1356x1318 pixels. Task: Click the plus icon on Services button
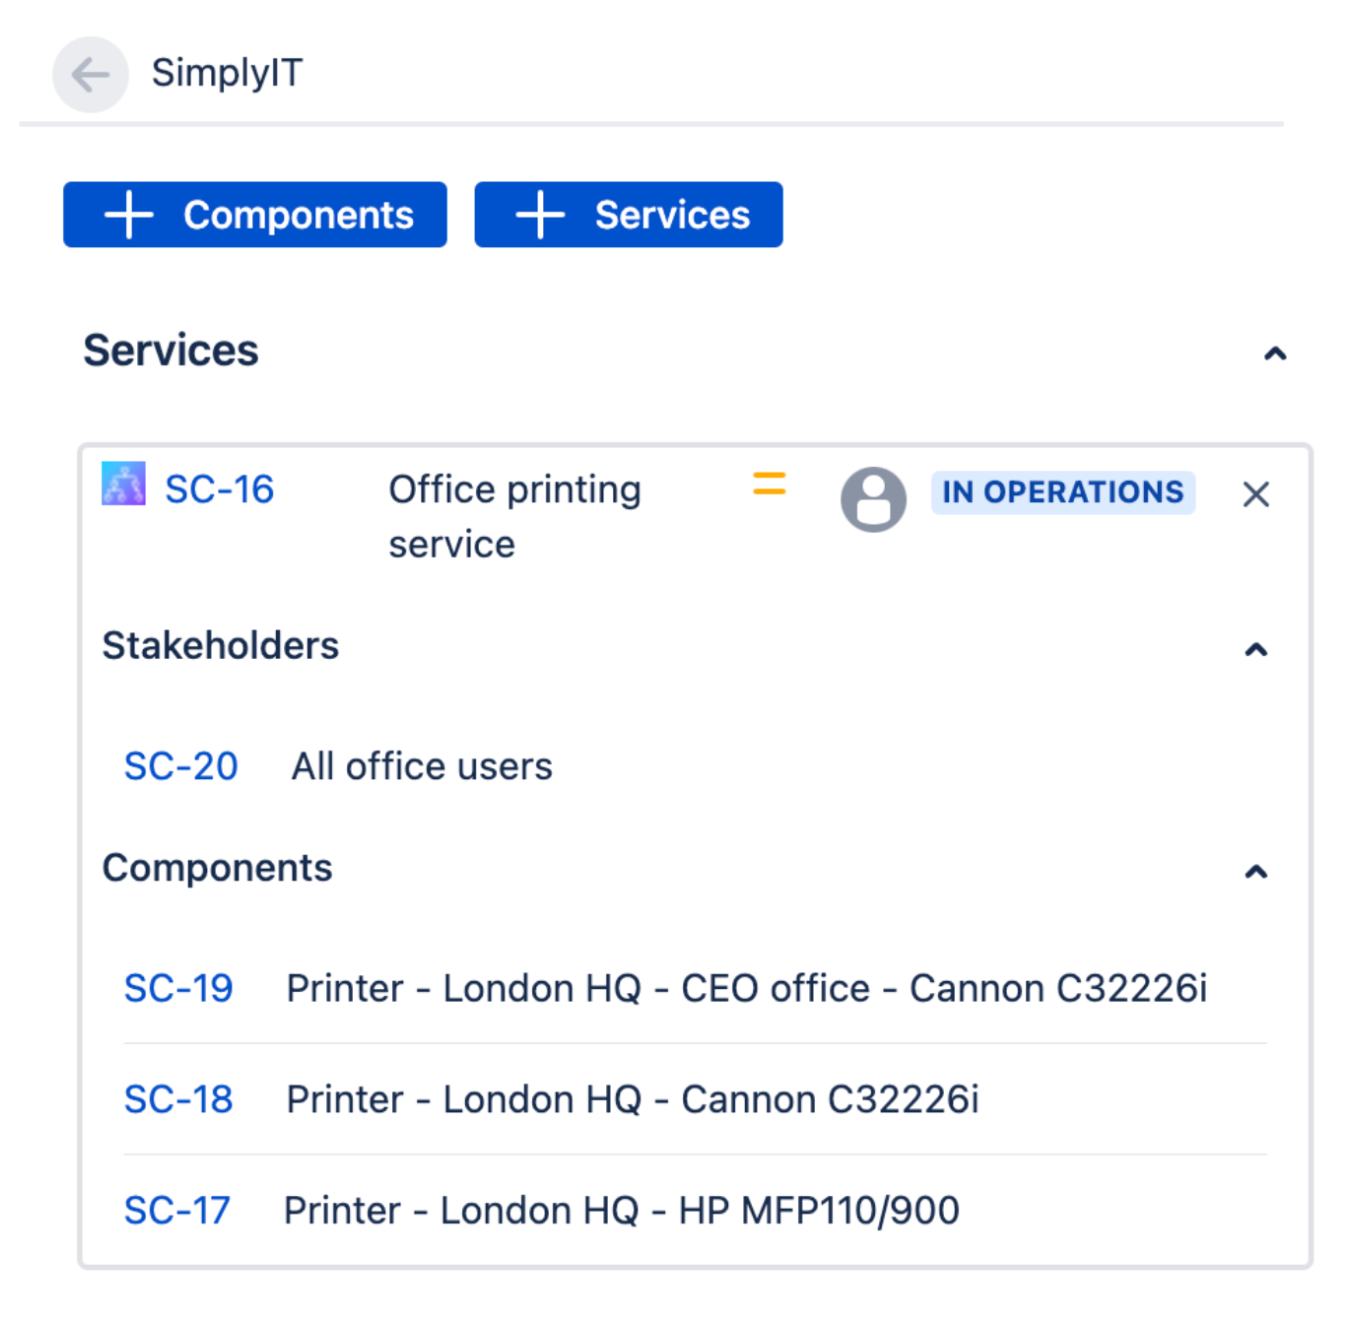(540, 215)
